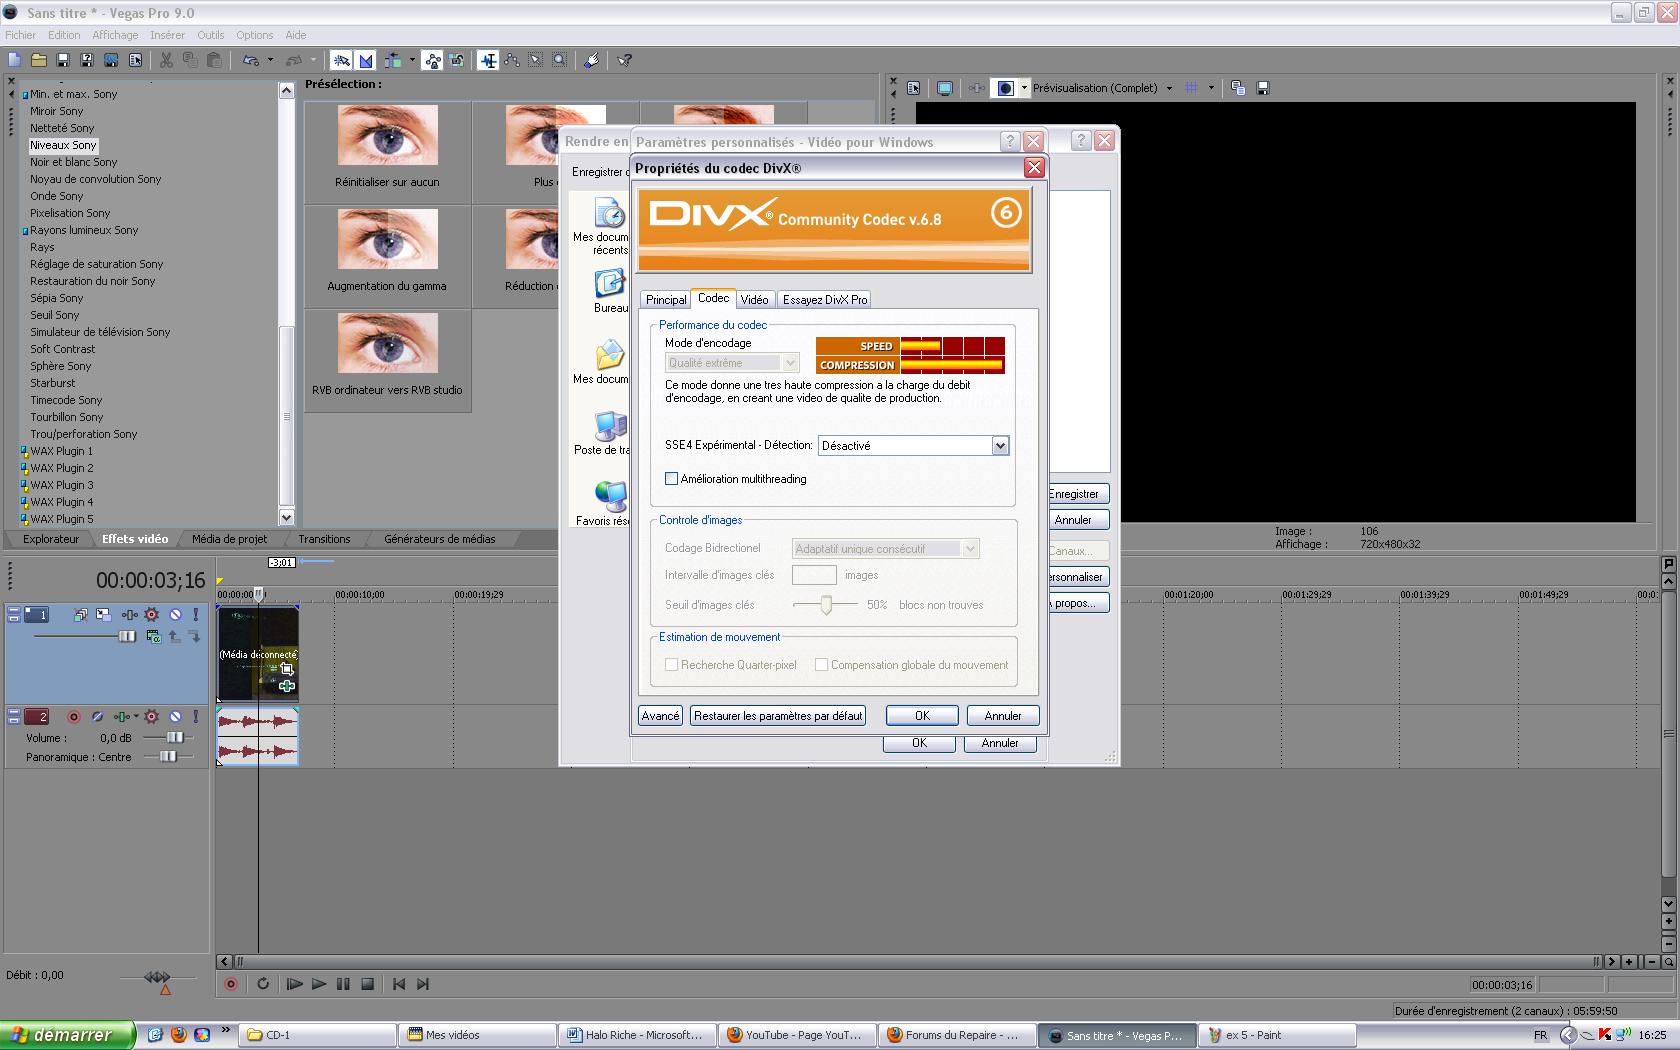1680x1050 pixels.
Task: Open track FX on audio track 2
Action: [152, 717]
